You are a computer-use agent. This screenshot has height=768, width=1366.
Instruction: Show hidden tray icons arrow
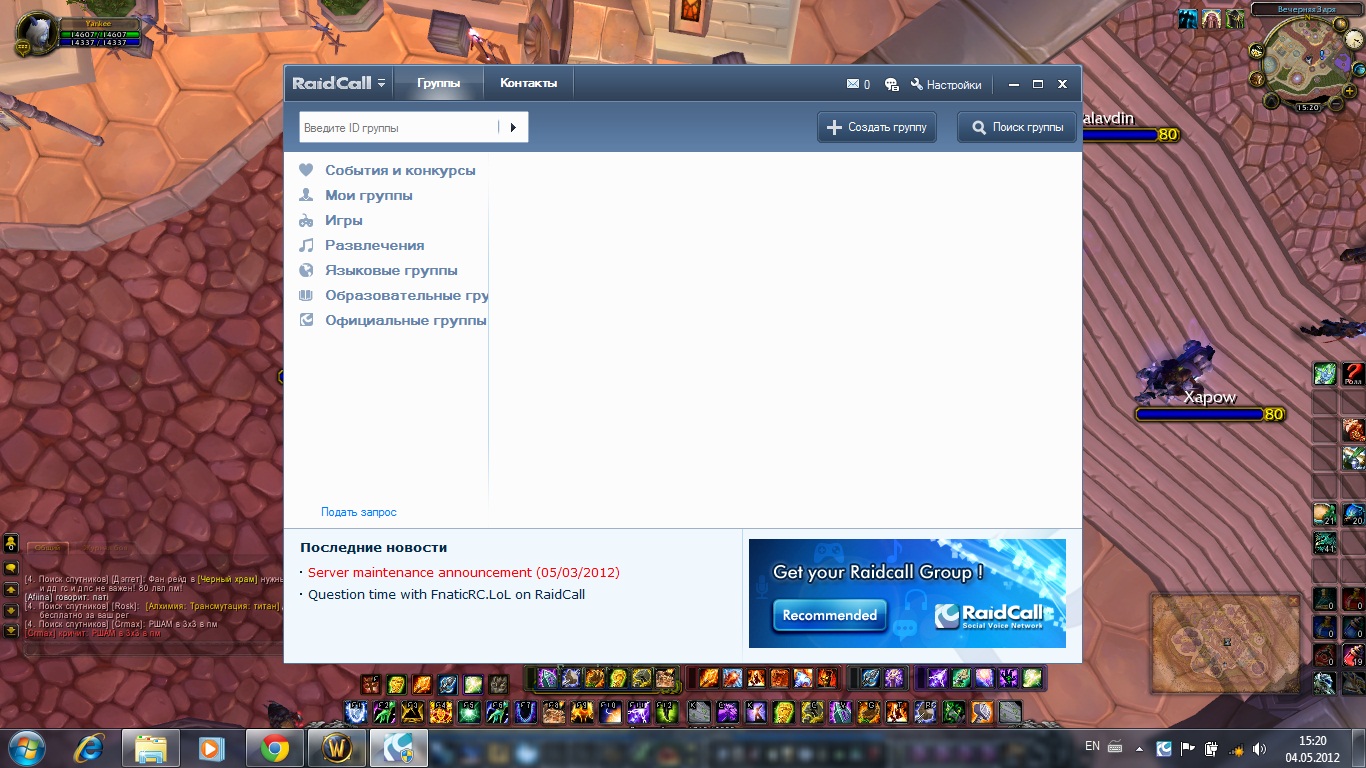[x=1139, y=748]
